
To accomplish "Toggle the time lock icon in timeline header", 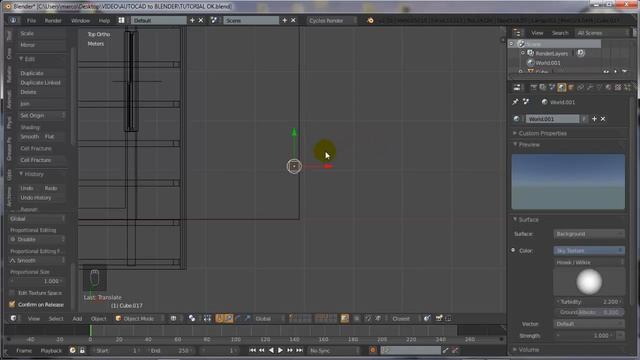I will pyautogui.click(x=82, y=350).
